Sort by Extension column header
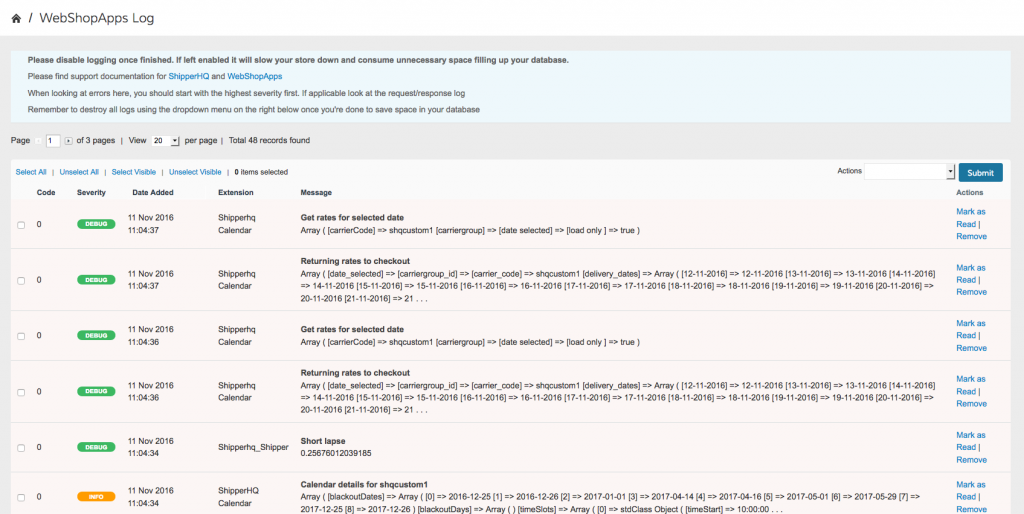Screen dimensions: 1024x514 236,192
